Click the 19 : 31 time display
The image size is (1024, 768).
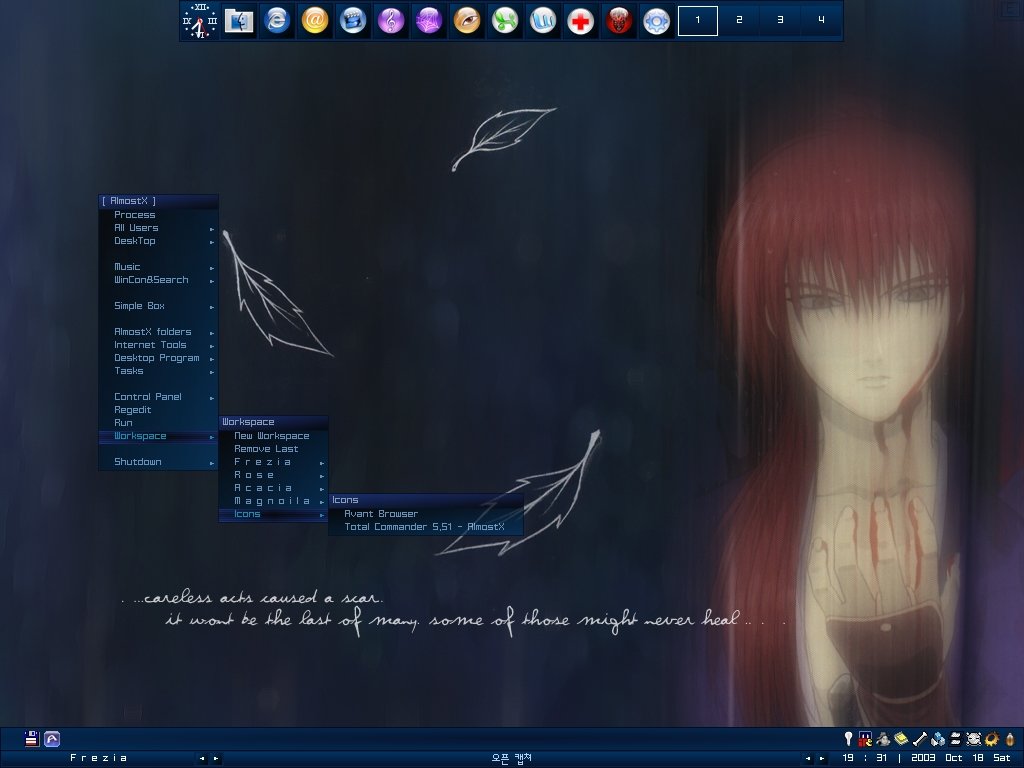[865, 758]
